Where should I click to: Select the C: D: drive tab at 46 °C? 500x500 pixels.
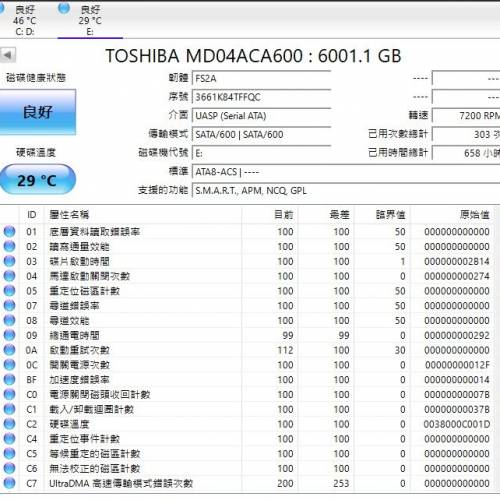pyautogui.click(x=25, y=20)
